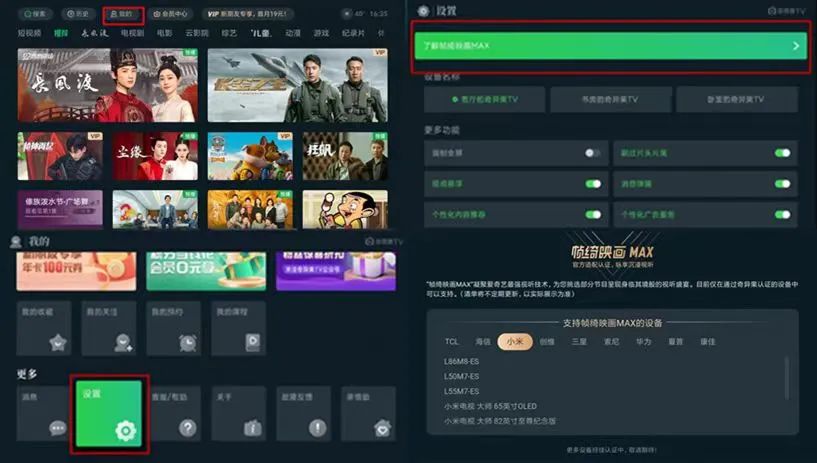
Task: Open 我的课程 video course tile
Action: (x=239, y=328)
